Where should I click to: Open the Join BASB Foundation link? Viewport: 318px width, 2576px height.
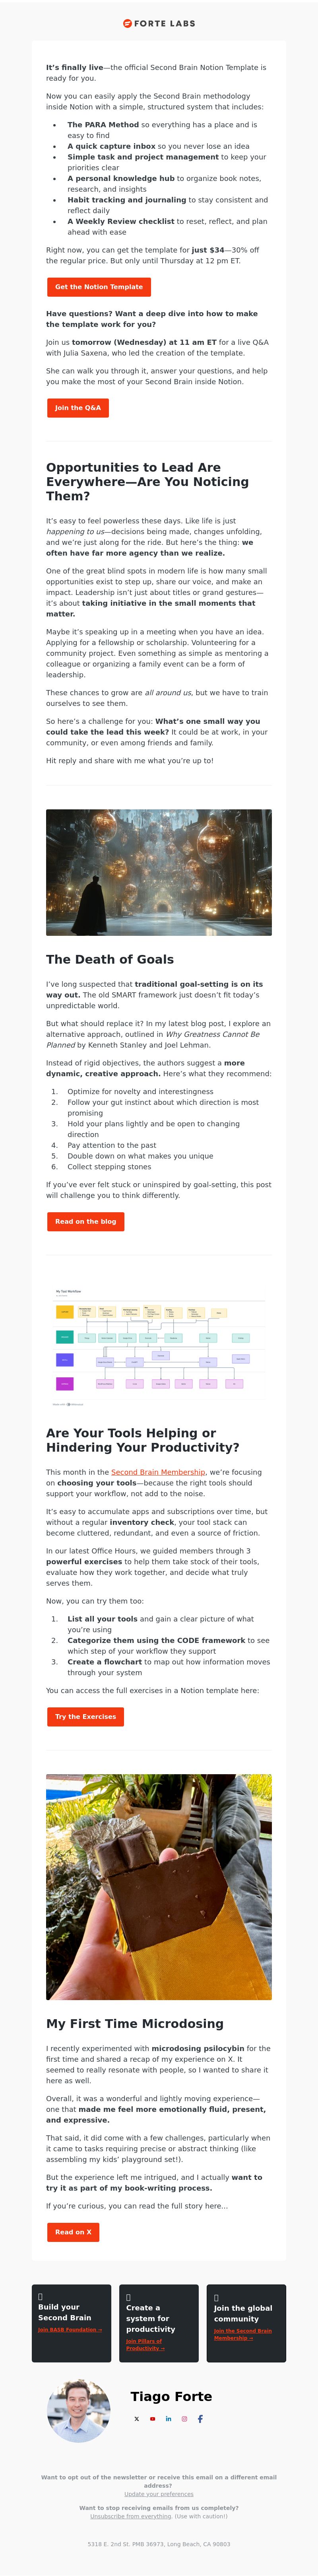pyautogui.click(x=70, y=2329)
